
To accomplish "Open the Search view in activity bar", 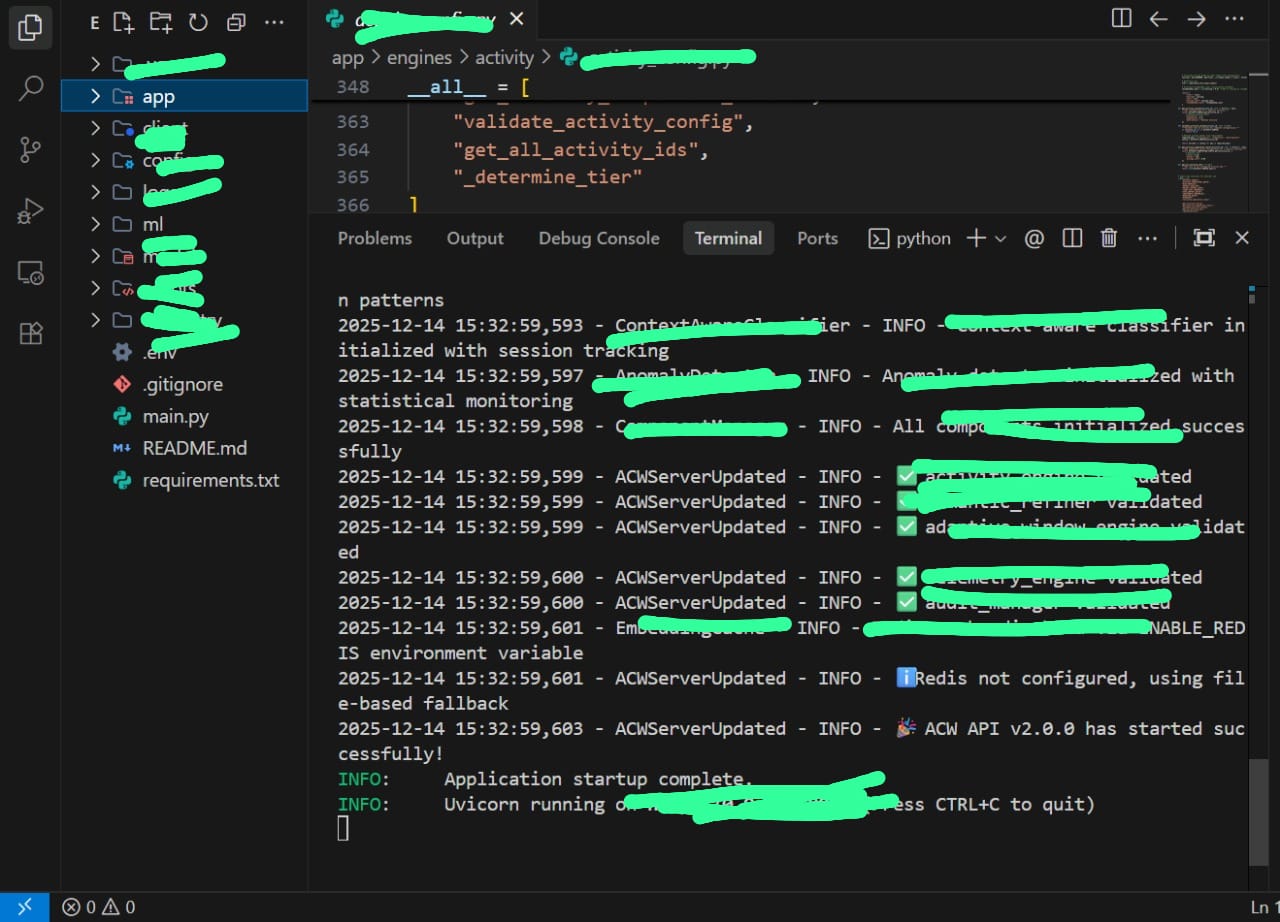I will (x=31, y=89).
